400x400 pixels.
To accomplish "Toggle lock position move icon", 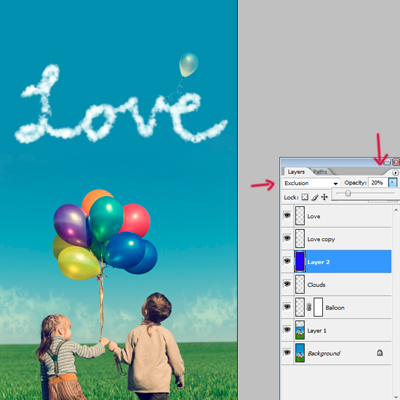I will tap(324, 197).
